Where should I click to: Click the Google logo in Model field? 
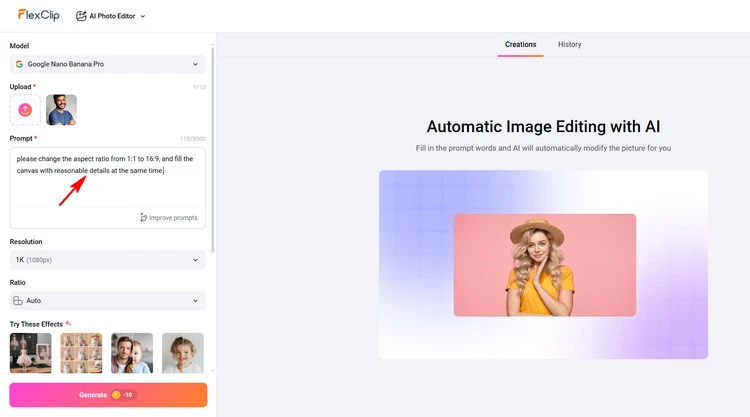tap(19, 64)
